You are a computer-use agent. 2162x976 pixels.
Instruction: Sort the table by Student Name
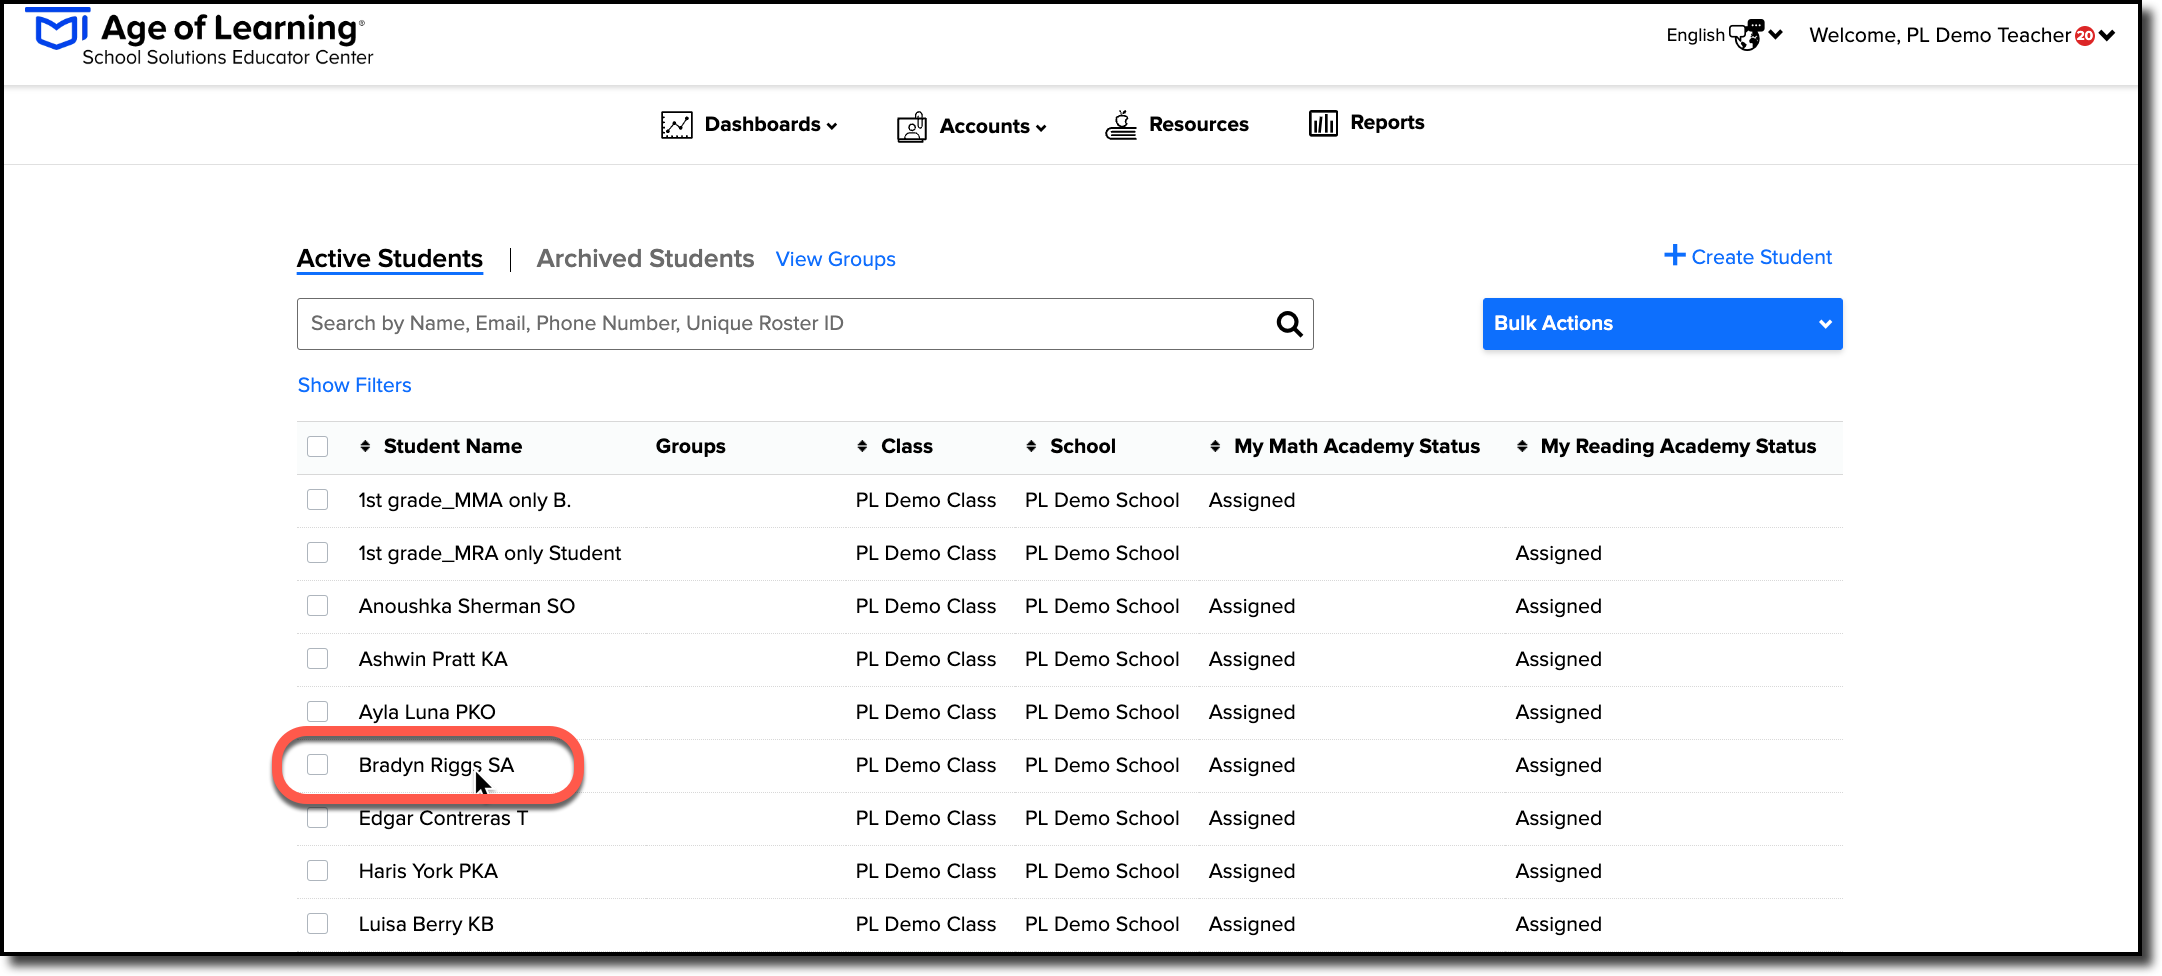pyautogui.click(x=364, y=446)
